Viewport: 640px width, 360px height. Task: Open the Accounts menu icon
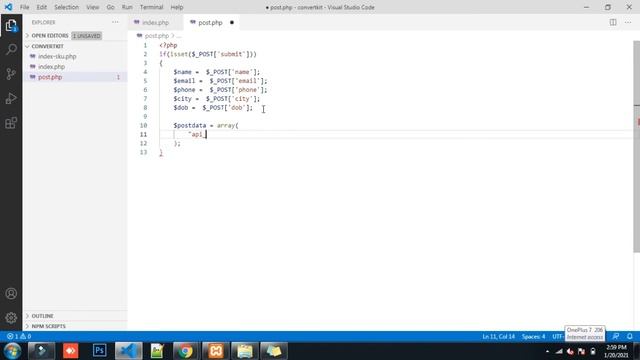point(11,293)
